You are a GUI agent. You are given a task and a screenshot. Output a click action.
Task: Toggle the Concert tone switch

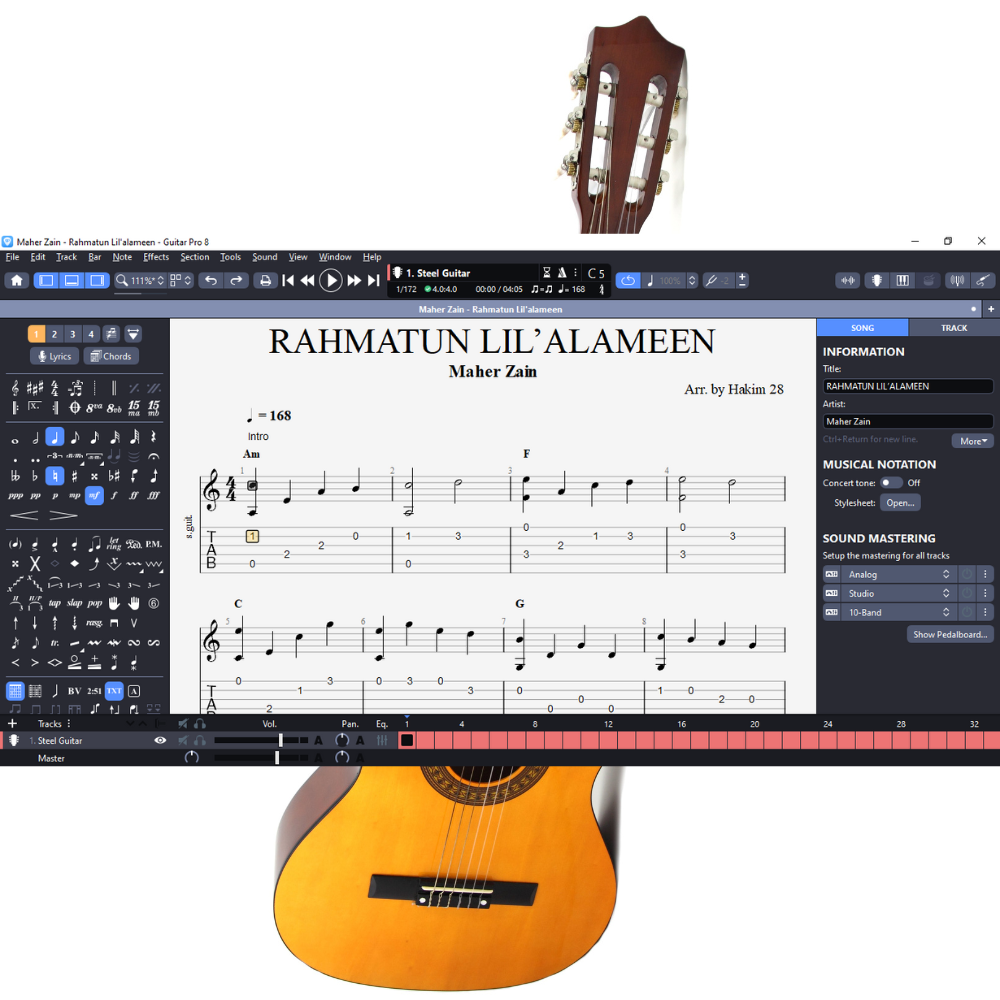[x=890, y=483]
